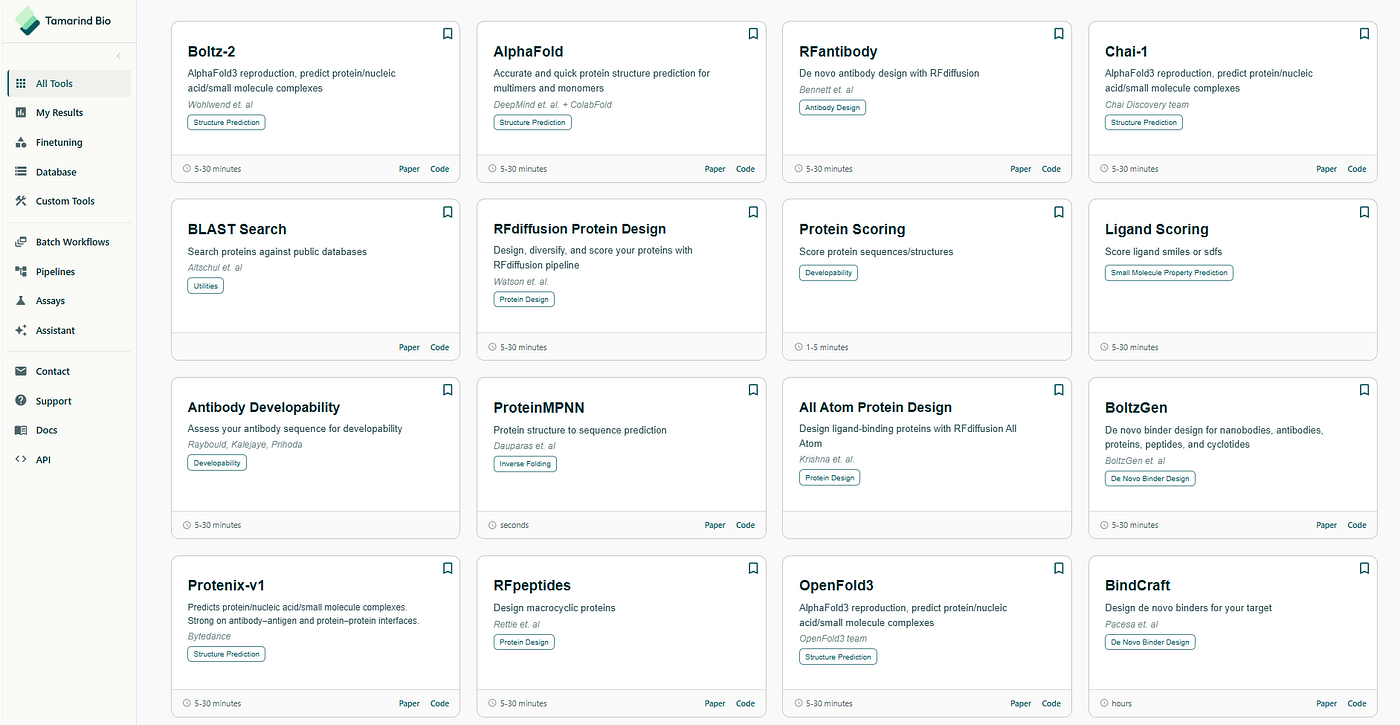
Task: Bookmark the ProteinMPNN tool
Action: 753,390
